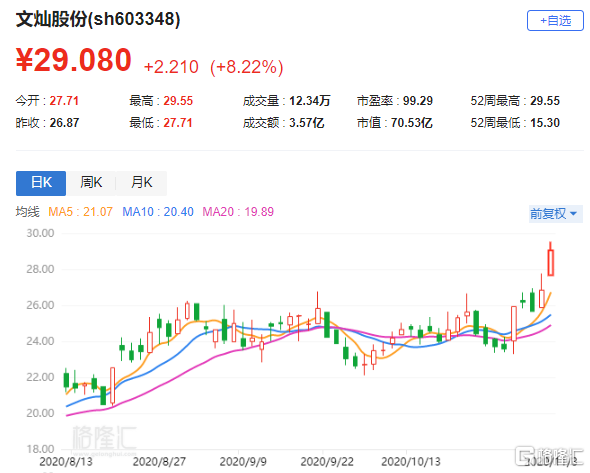Click the 30.00 y-axis price label

click(x=40, y=233)
